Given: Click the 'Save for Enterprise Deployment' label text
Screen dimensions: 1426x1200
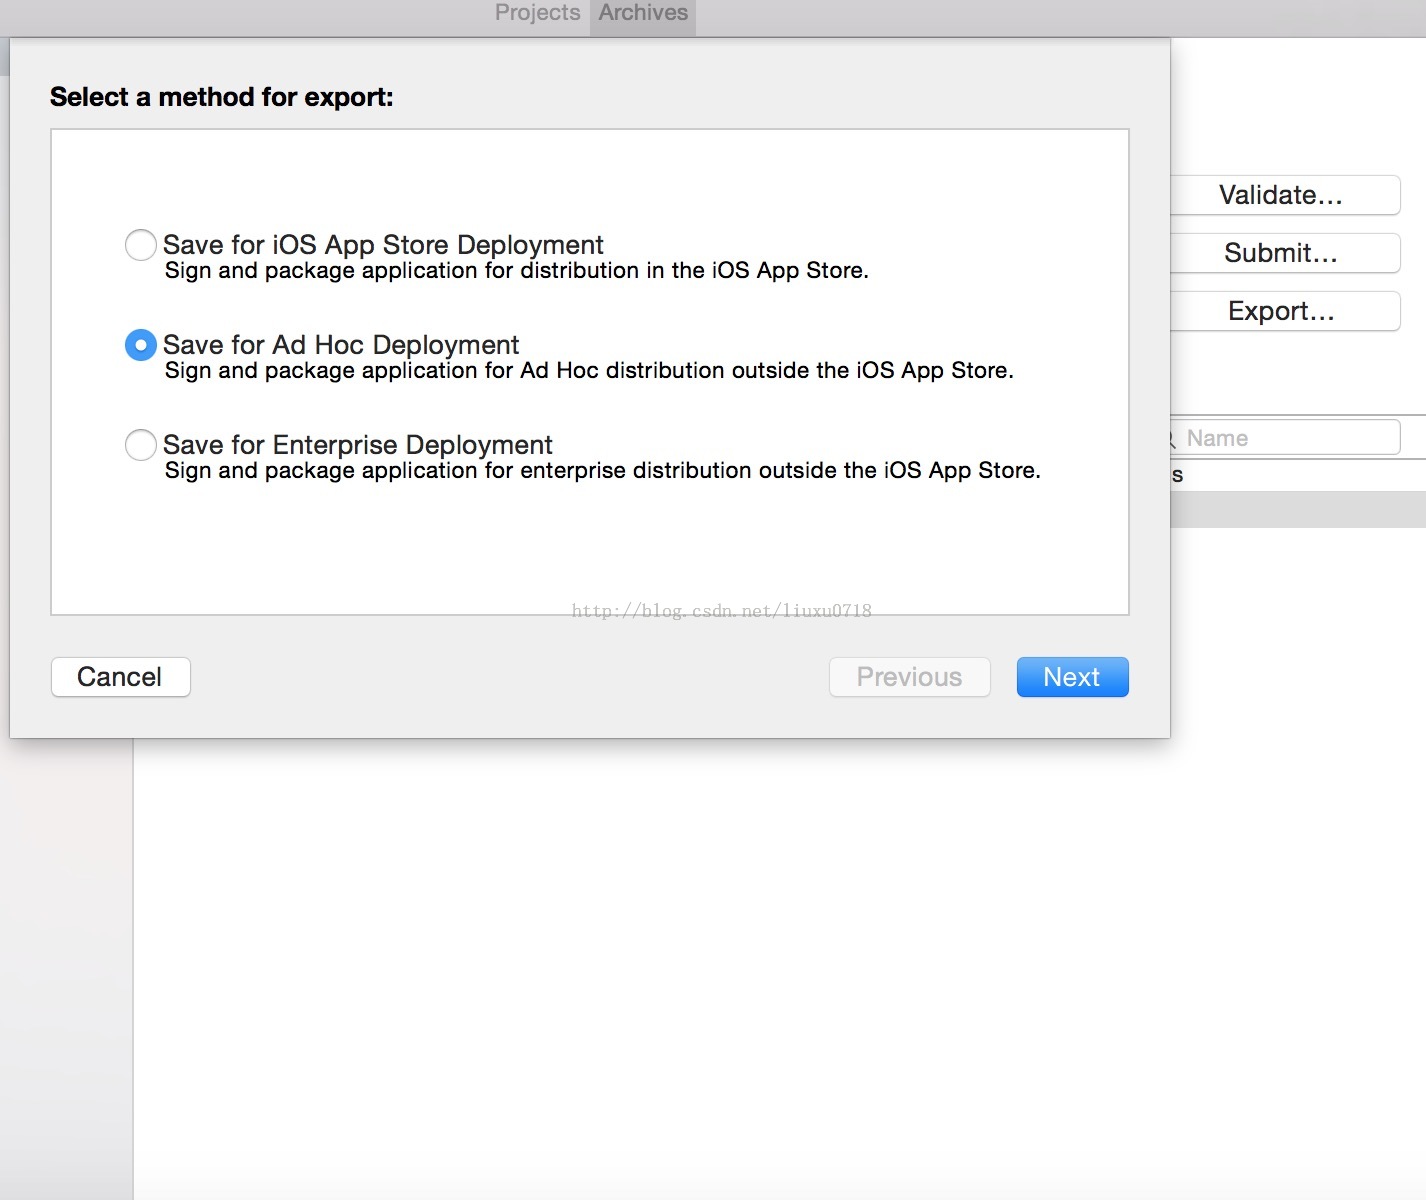Looking at the screenshot, I should pos(358,445).
